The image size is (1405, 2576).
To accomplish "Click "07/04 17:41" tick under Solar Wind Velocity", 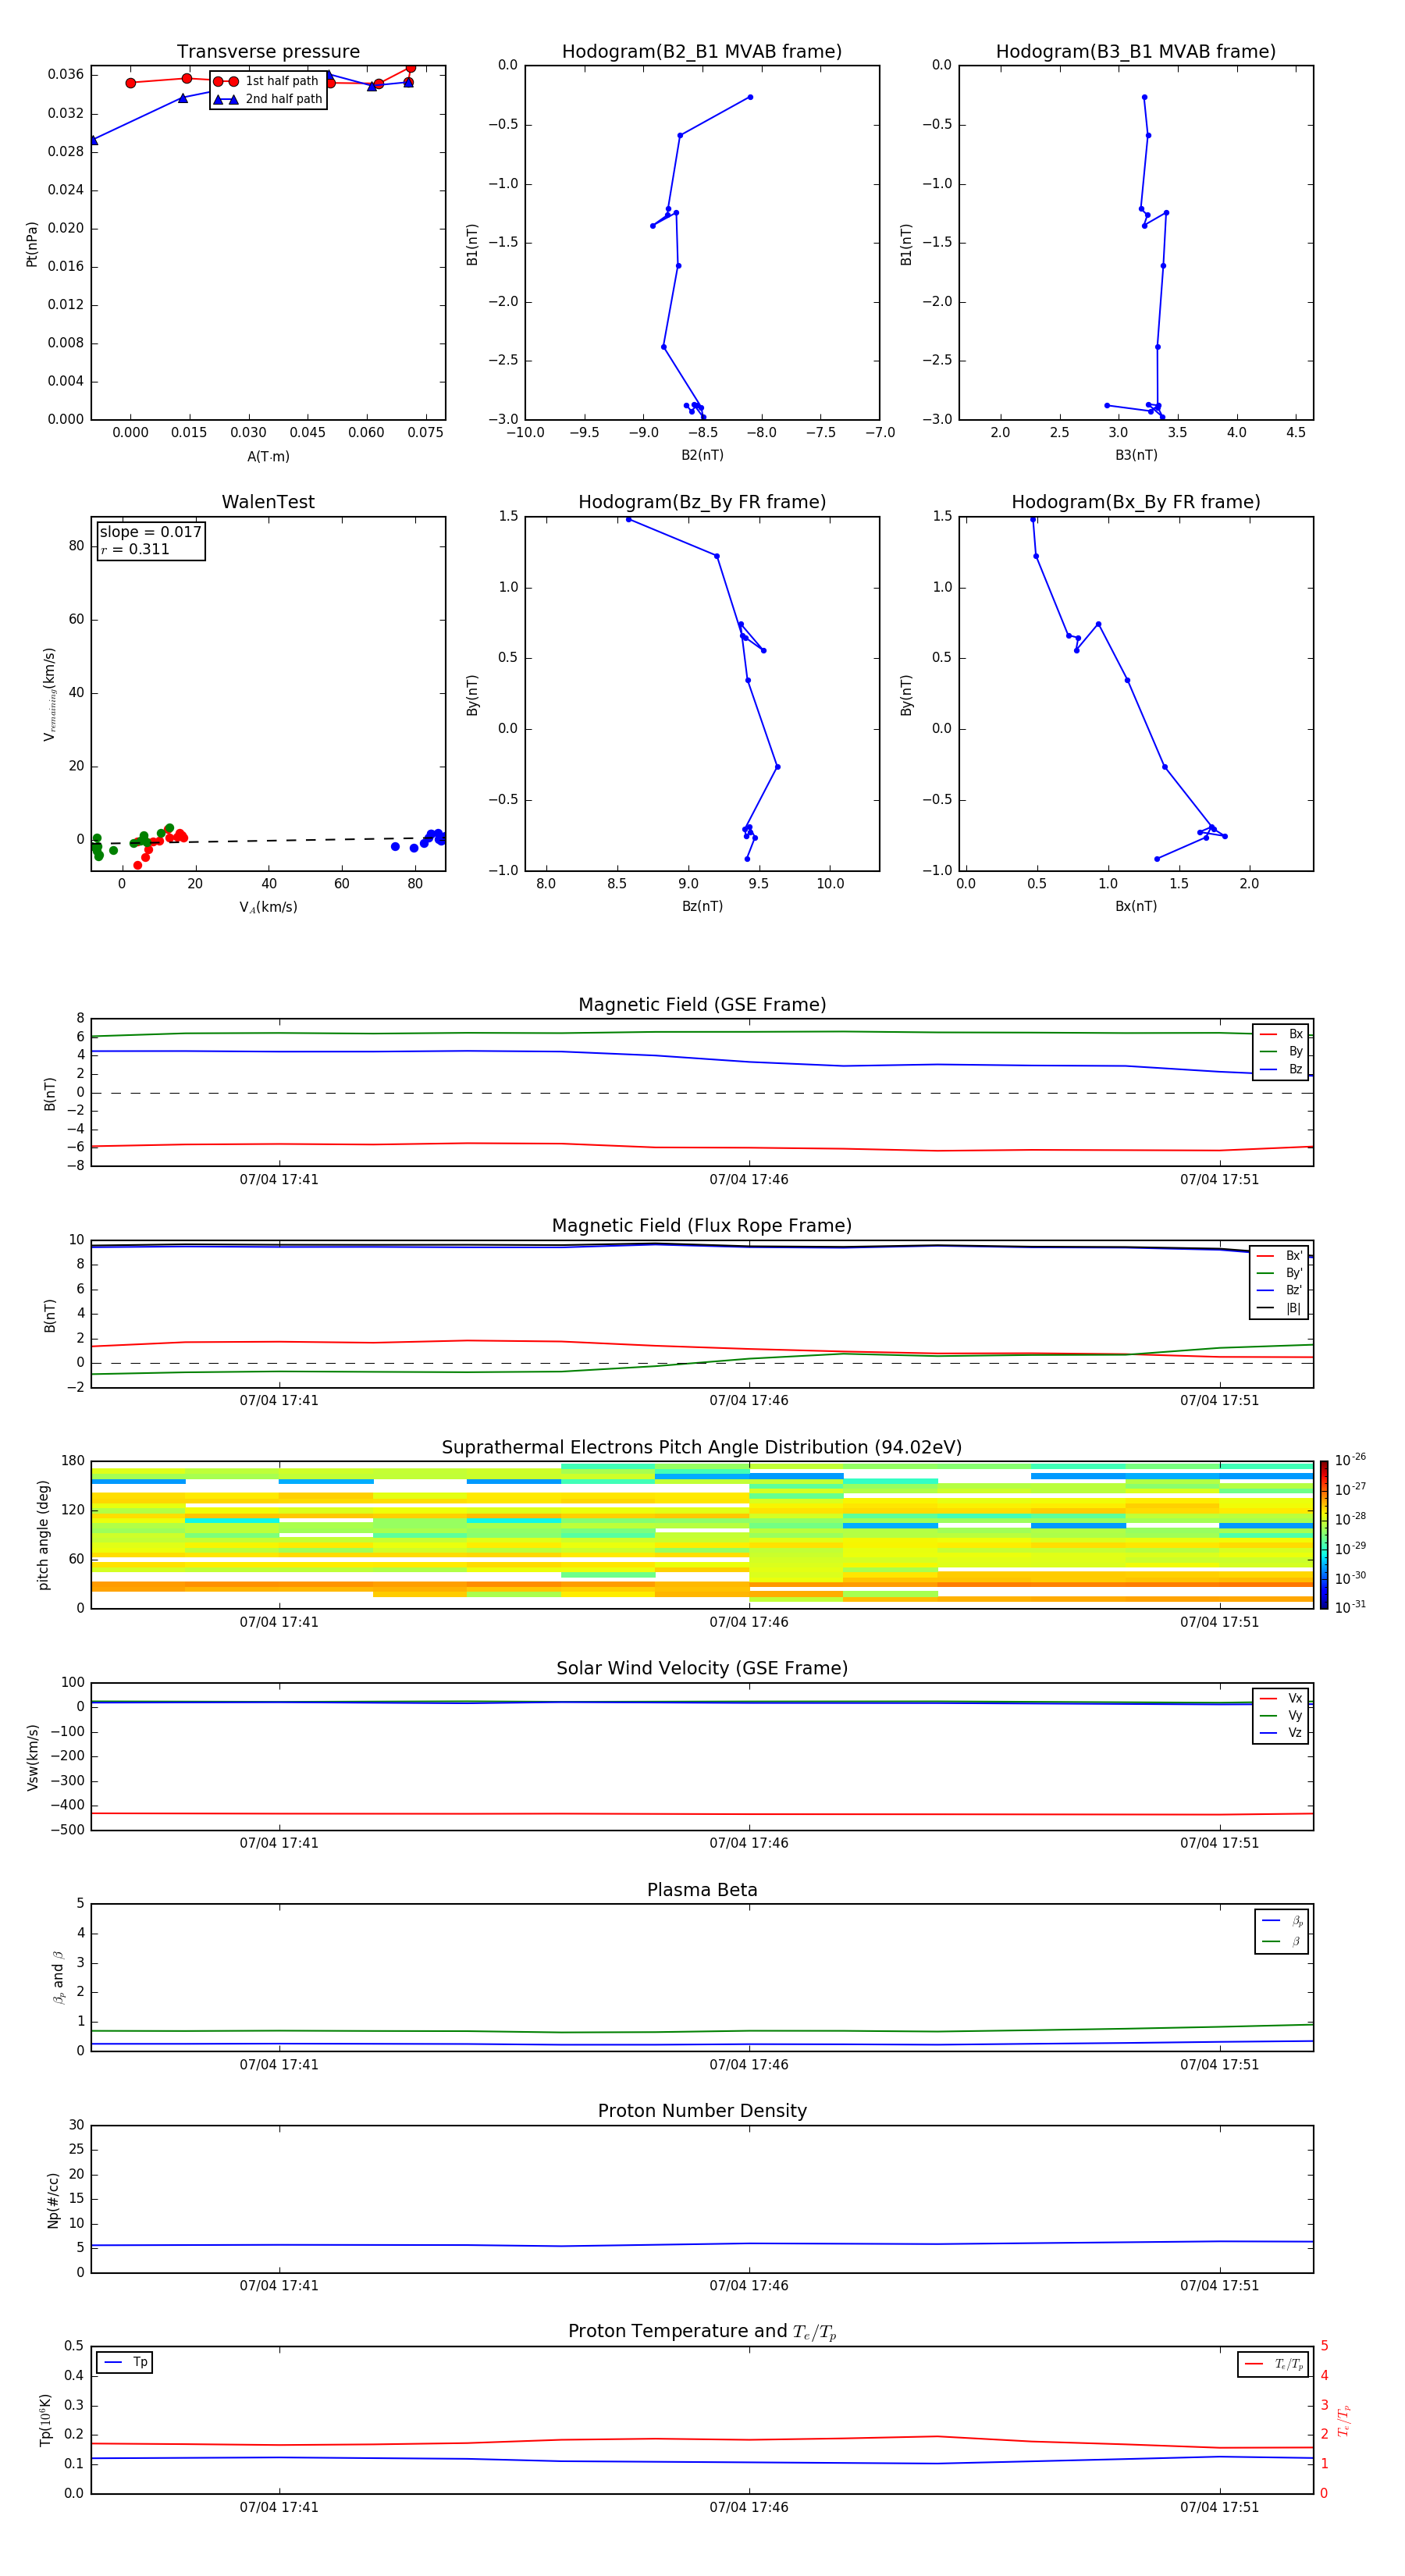I will tap(279, 1843).
